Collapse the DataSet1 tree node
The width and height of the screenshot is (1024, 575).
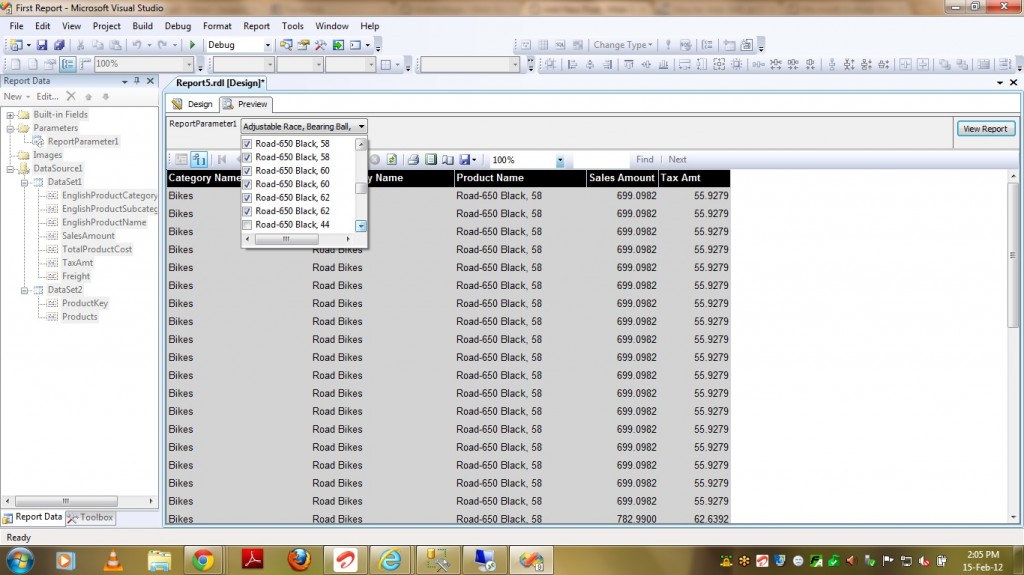pyautogui.click(x=23, y=182)
